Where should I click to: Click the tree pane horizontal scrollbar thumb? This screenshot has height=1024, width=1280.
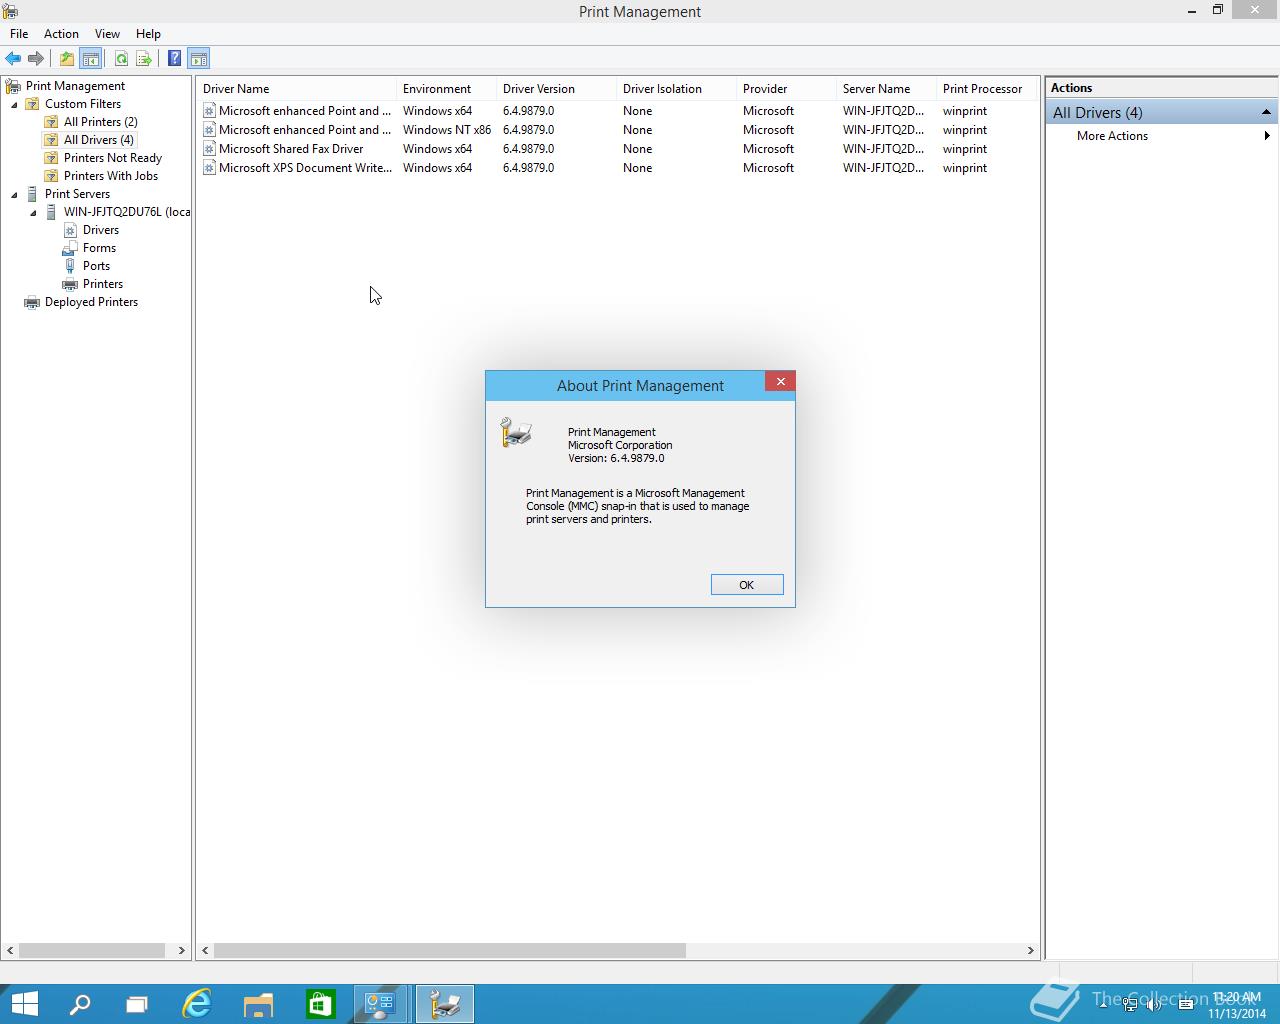pos(92,950)
